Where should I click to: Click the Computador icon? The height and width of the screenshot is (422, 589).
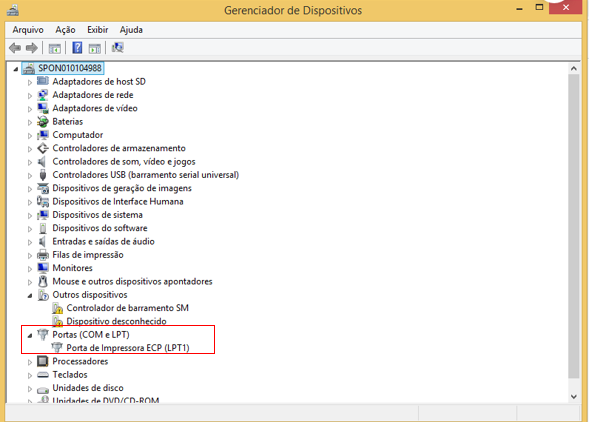tap(43, 135)
